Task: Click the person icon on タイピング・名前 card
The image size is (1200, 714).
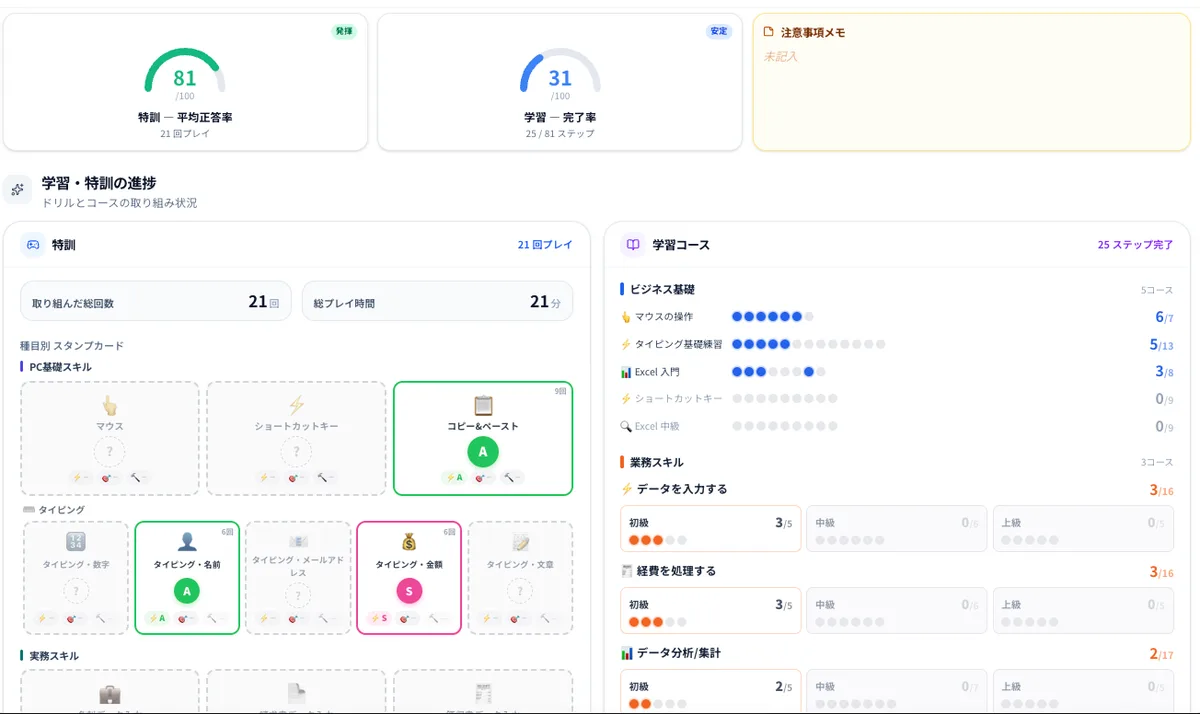Action: point(187,542)
